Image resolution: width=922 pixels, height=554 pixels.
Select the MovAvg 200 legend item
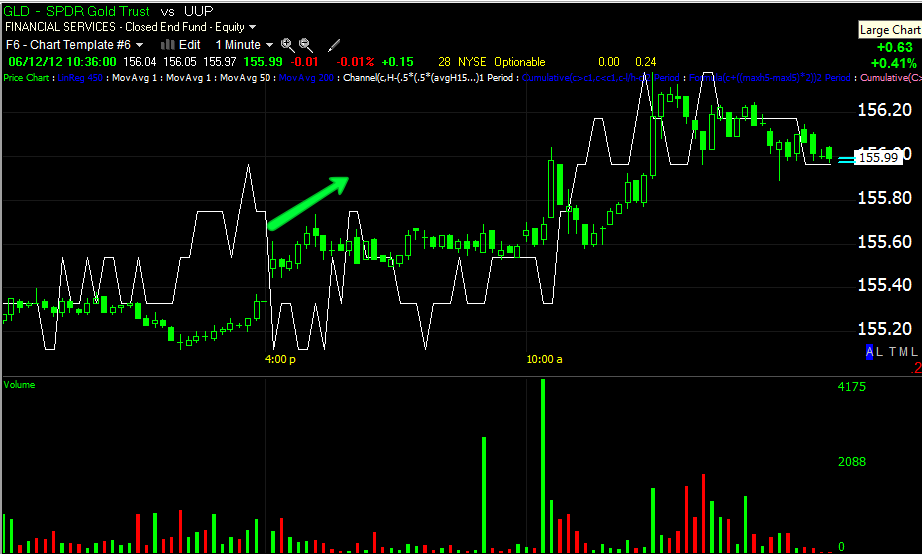[x=306, y=78]
